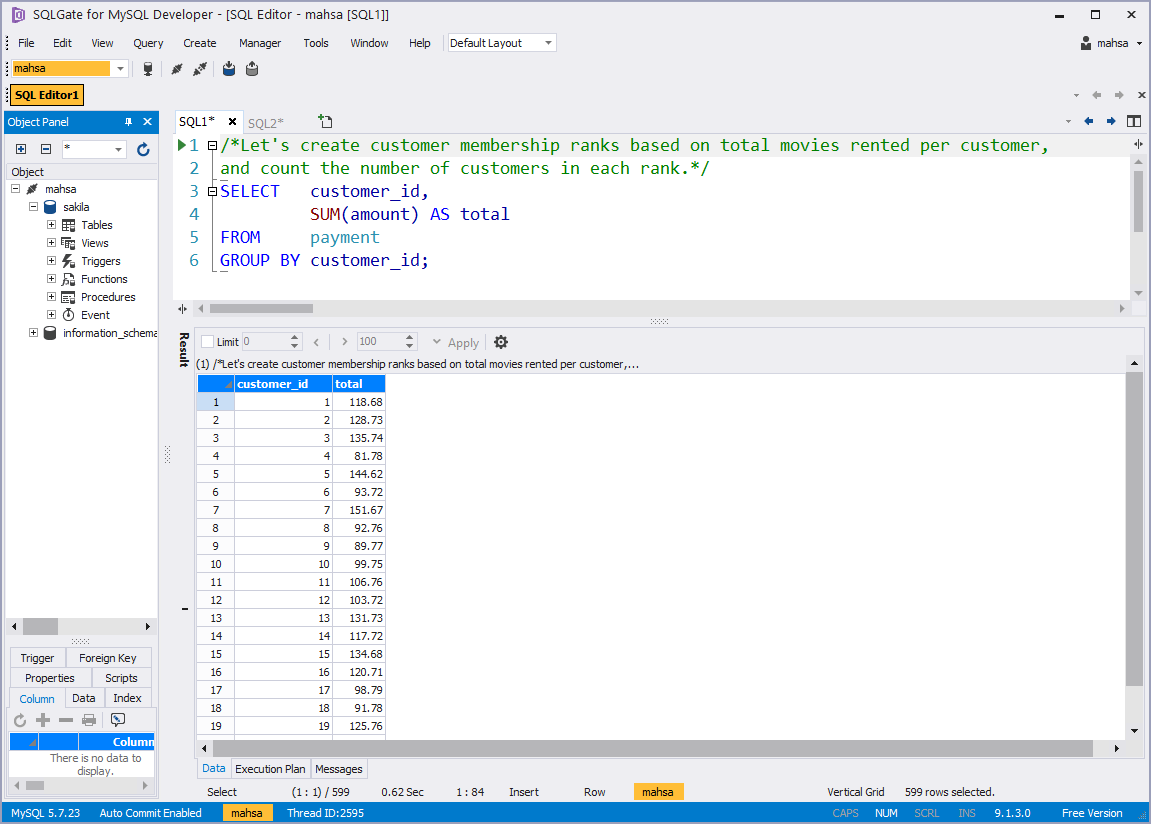This screenshot has width=1151, height=824.
Task: Click the results vertical scrollbar
Action: click(1134, 528)
